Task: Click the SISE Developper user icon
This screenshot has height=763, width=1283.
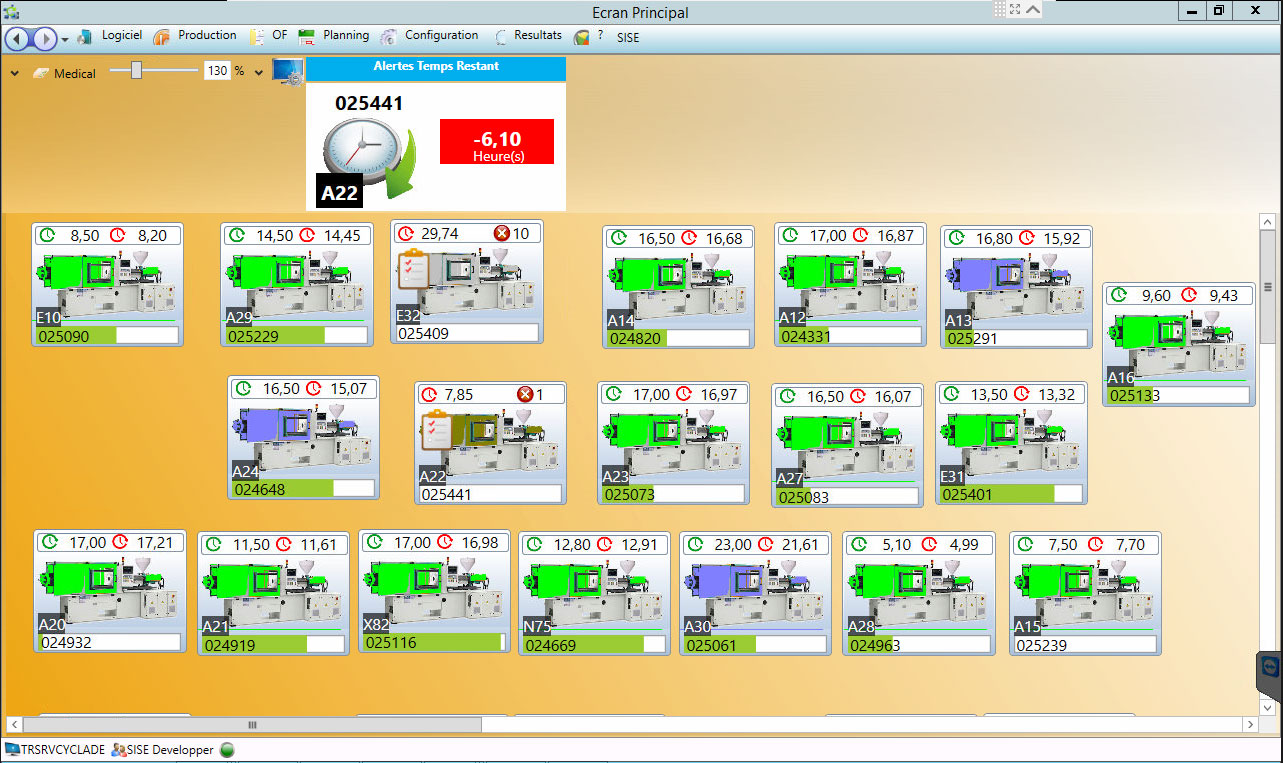Action: point(119,750)
